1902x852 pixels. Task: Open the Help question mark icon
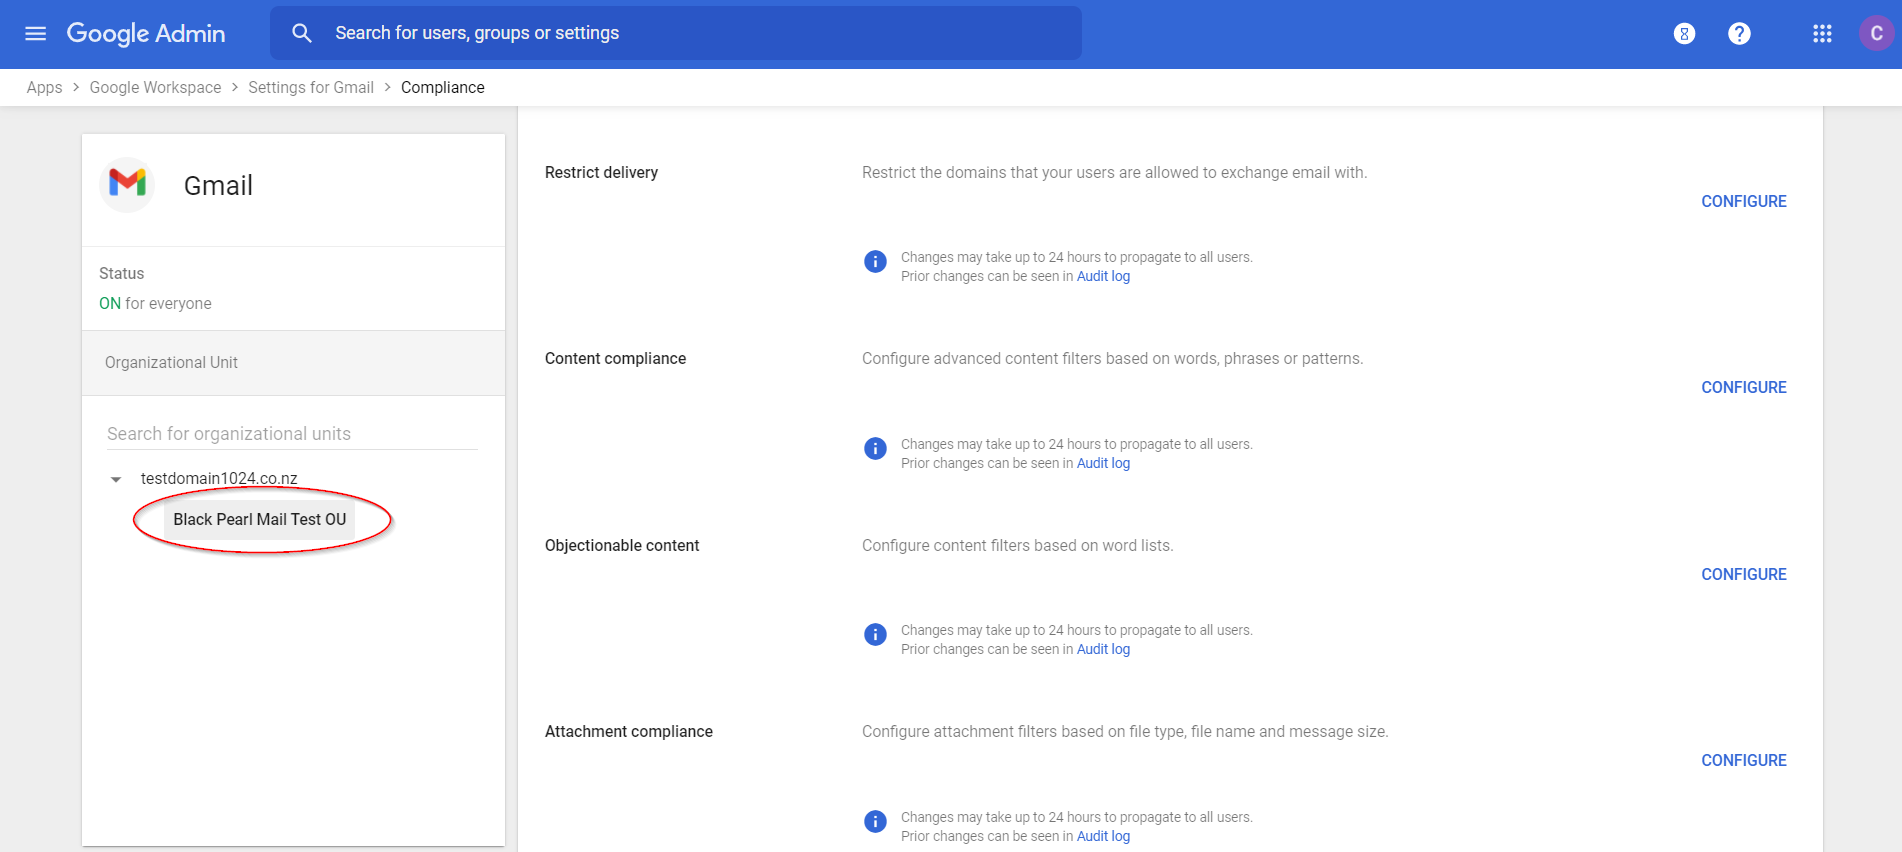pyautogui.click(x=1739, y=34)
